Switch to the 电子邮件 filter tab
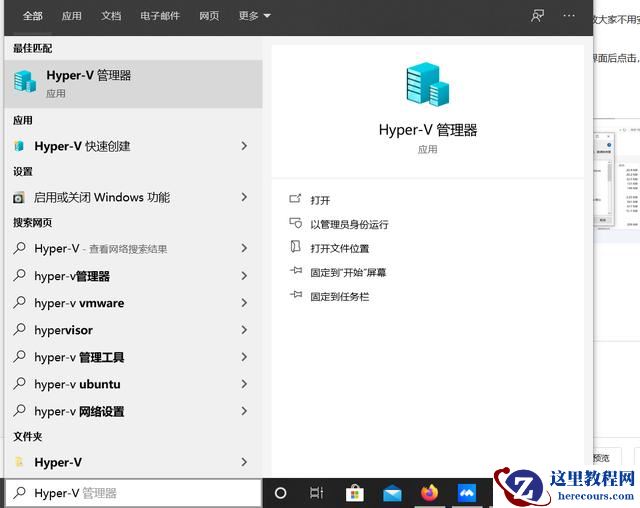The height and width of the screenshot is (508, 640). [x=160, y=16]
